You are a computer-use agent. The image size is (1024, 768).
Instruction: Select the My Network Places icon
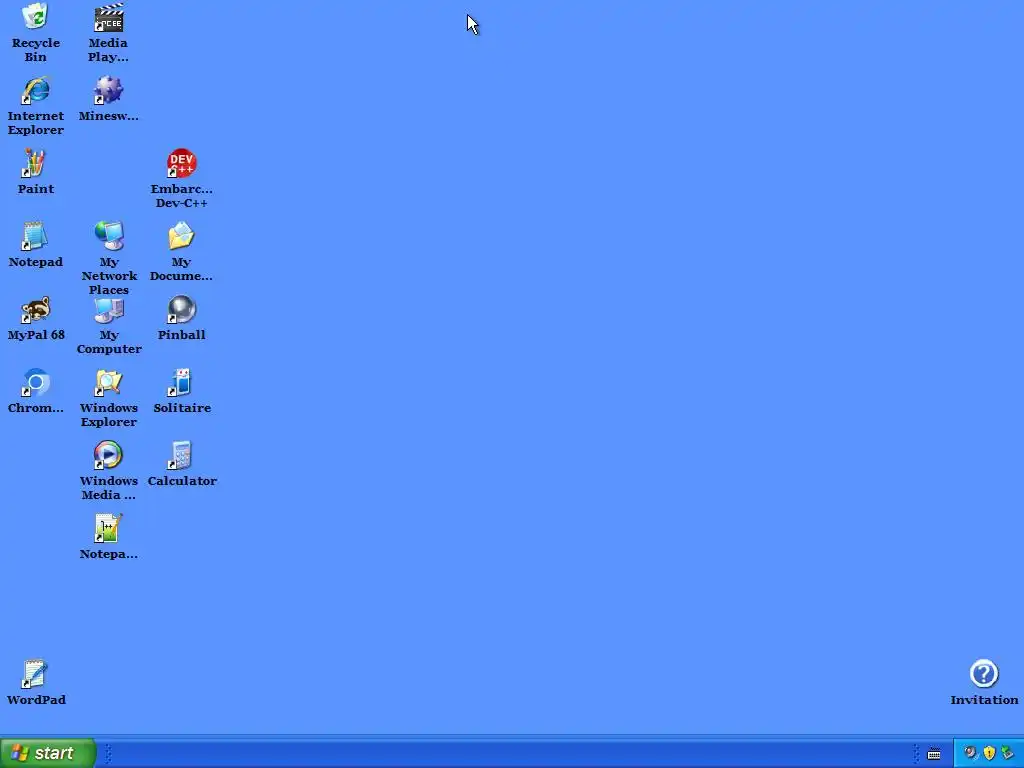[x=108, y=236]
